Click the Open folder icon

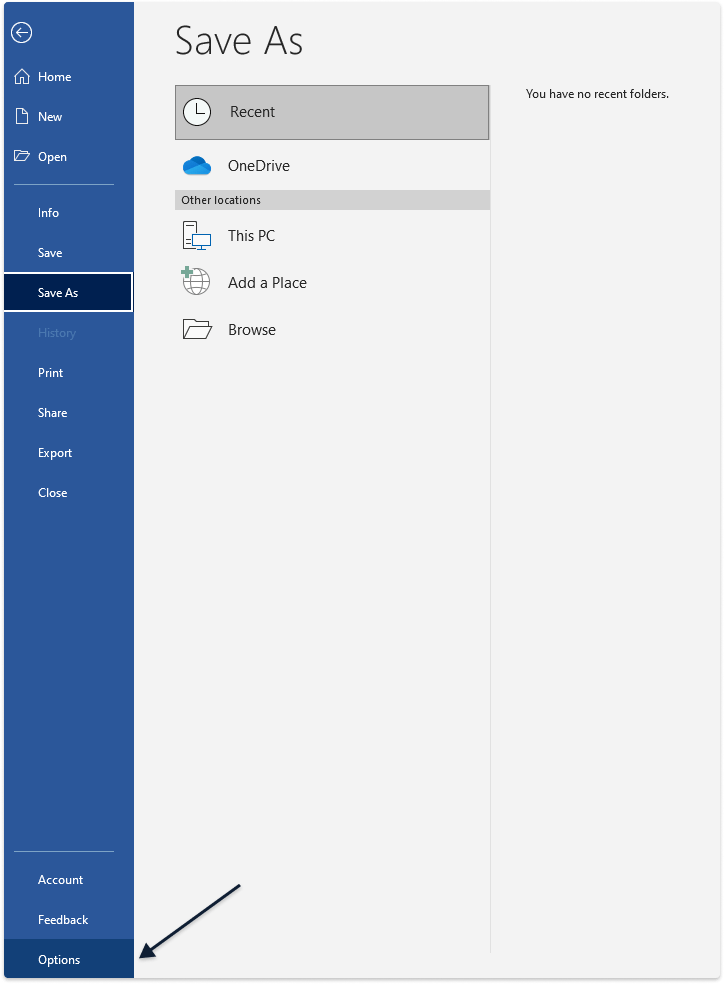(22, 157)
